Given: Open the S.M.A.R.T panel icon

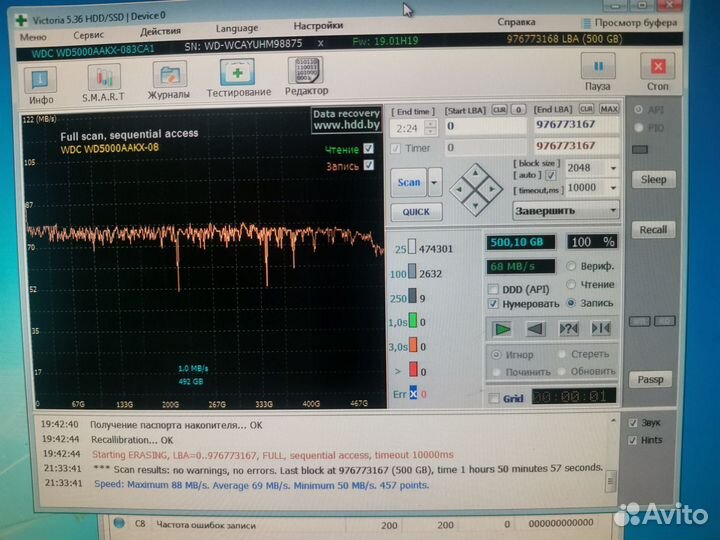Looking at the screenshot, I should (x=103, y=78).
